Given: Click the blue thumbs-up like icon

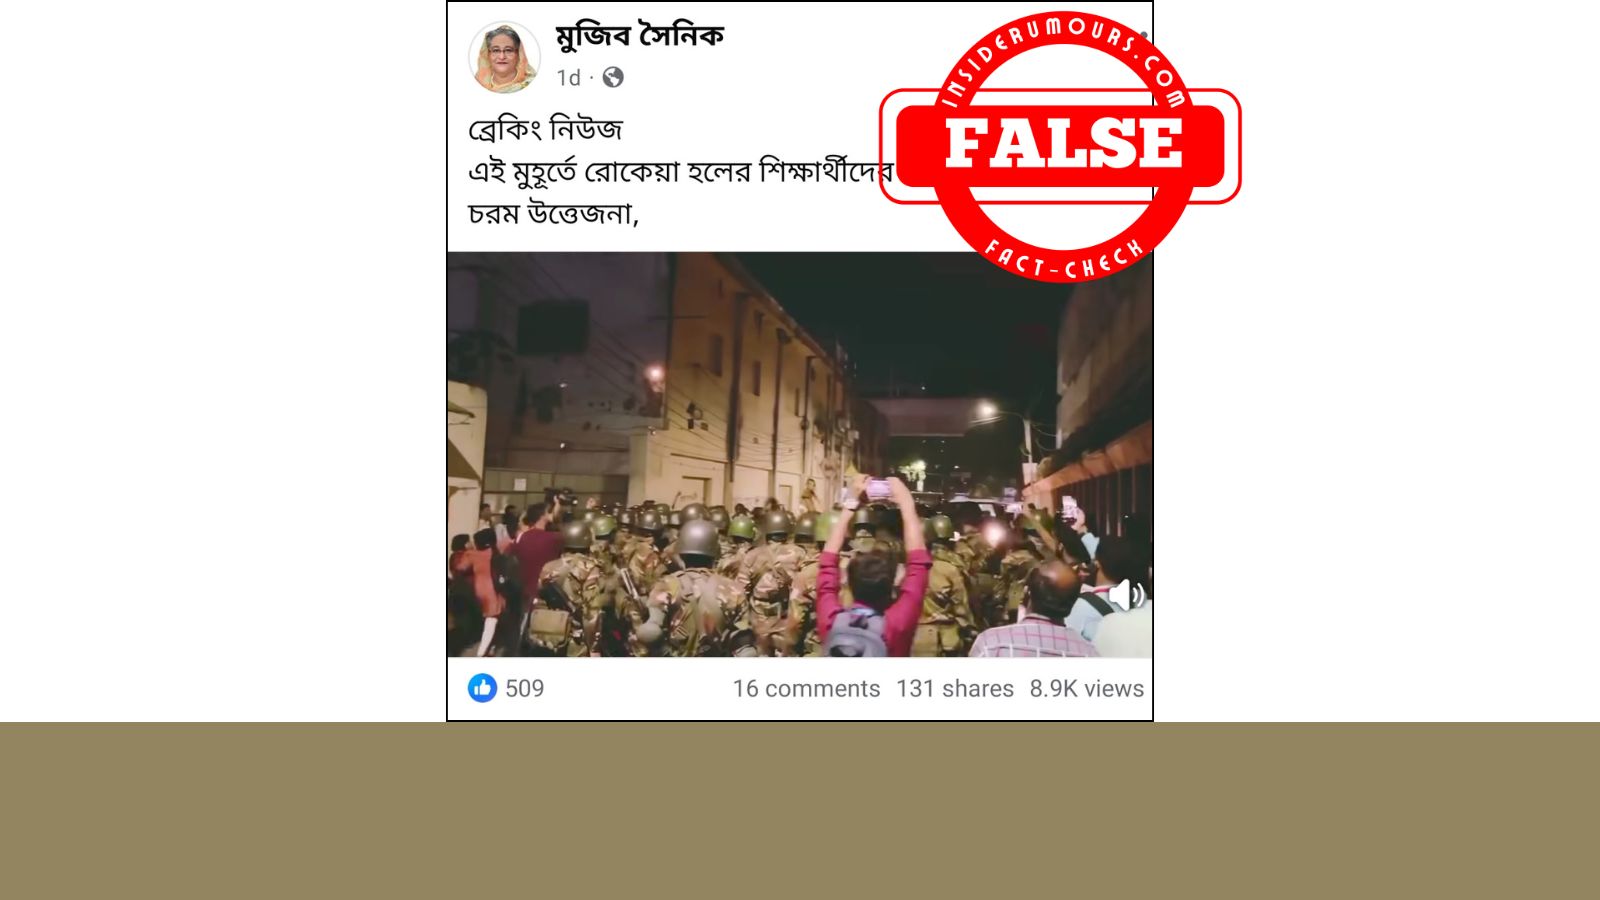Looking at the screenshot, I should 482,688.
